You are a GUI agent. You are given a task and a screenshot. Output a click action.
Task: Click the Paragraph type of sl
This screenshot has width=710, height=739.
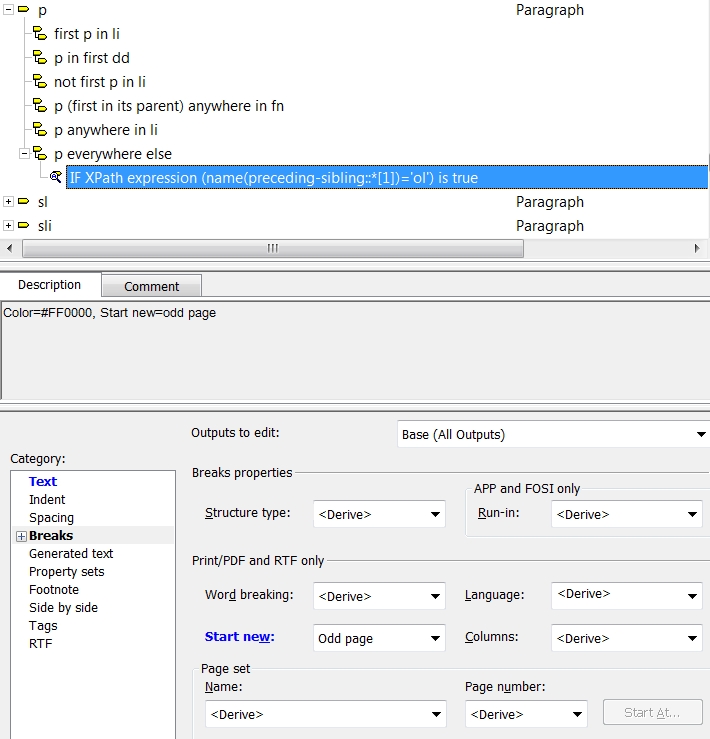tap(550, 202)
